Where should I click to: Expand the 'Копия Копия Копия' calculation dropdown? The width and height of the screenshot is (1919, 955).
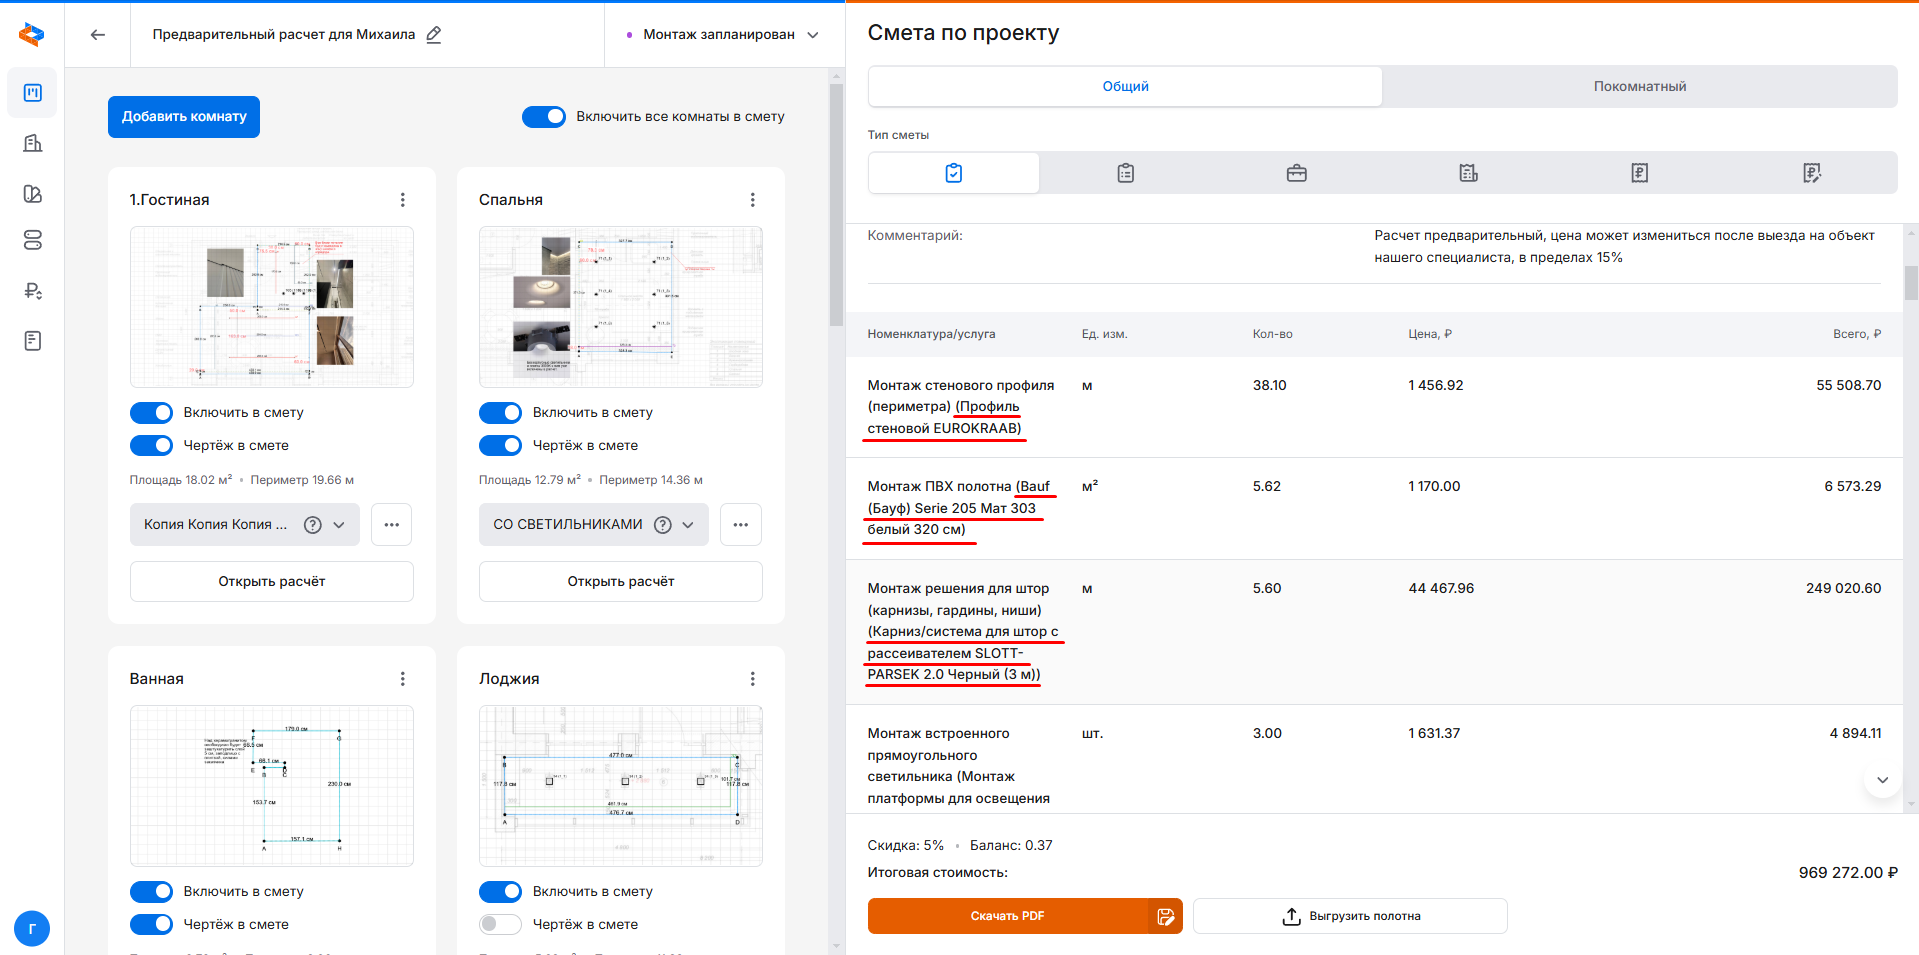(339, 525)
